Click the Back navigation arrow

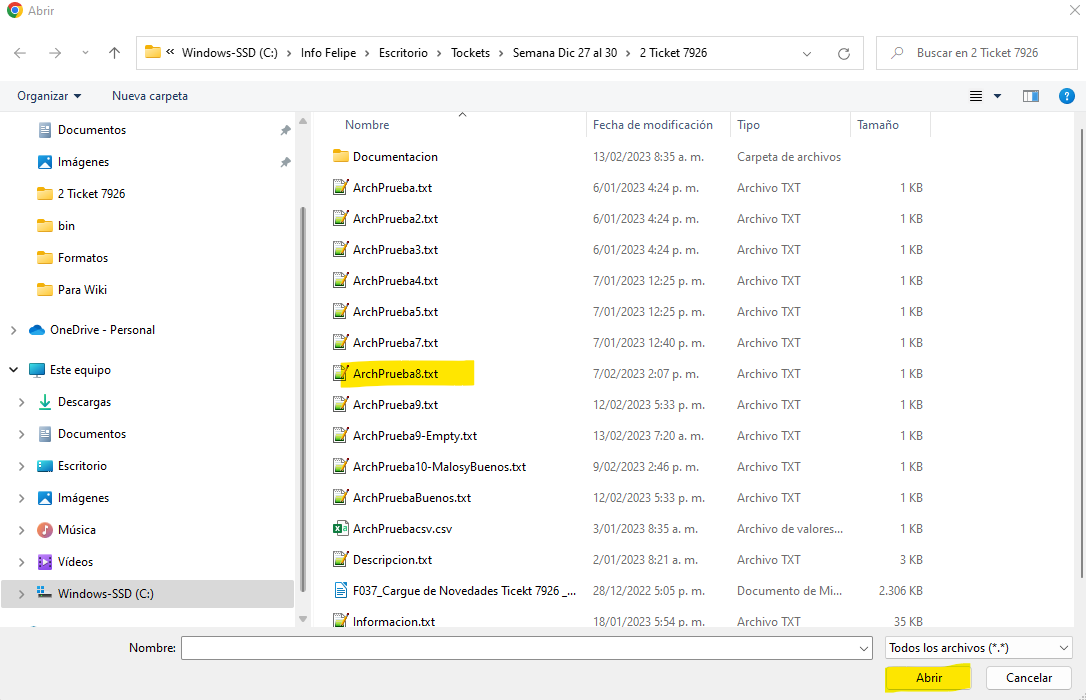20,53
